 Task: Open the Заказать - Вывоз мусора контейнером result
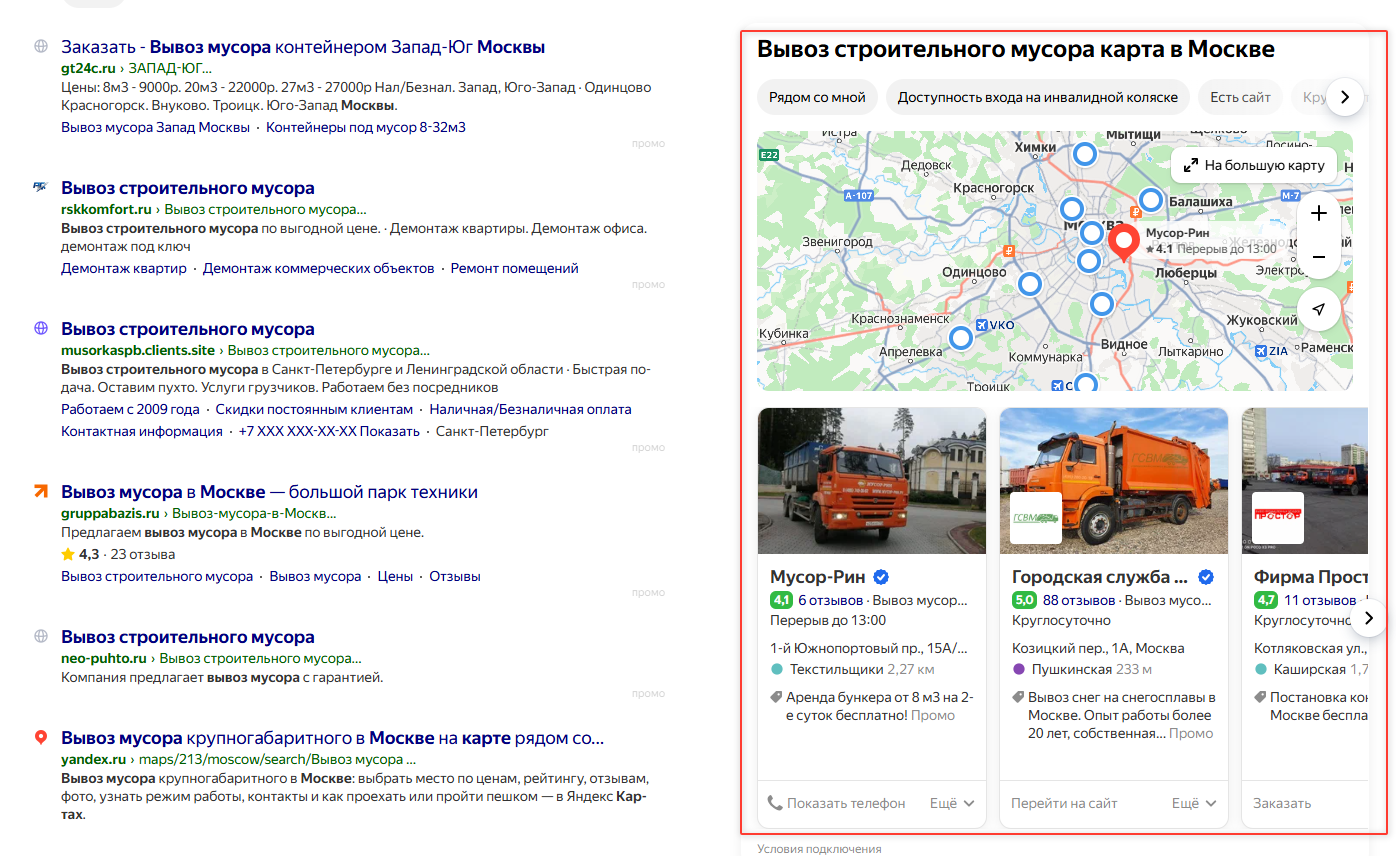click(x=303, y=47)
